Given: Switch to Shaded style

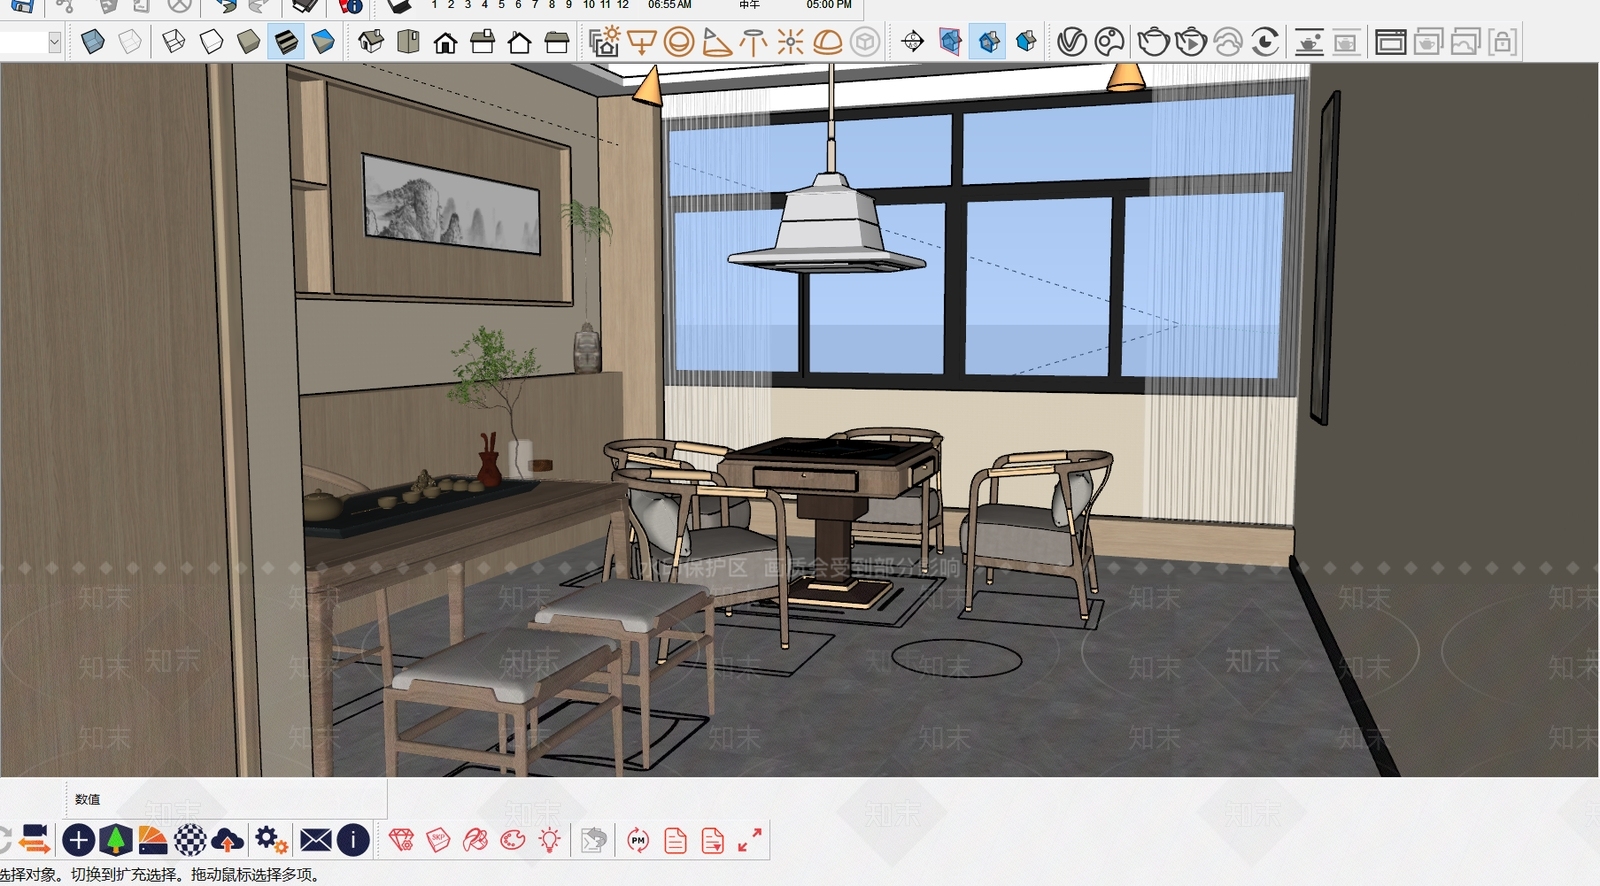Looking at the screenshot, I should coord(248,42).
